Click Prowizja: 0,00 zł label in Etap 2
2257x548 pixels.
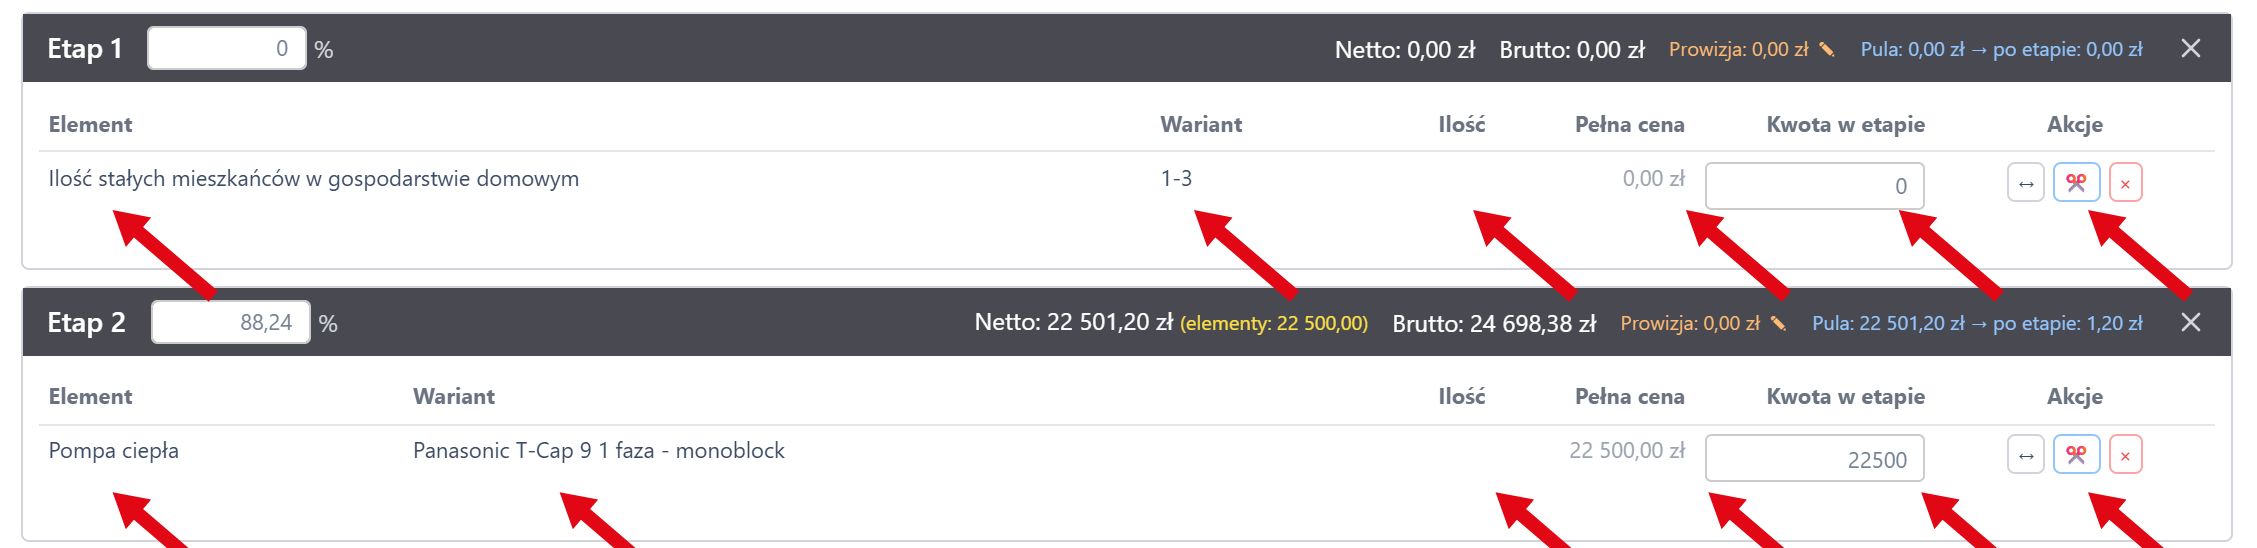tap(1689, 323)
